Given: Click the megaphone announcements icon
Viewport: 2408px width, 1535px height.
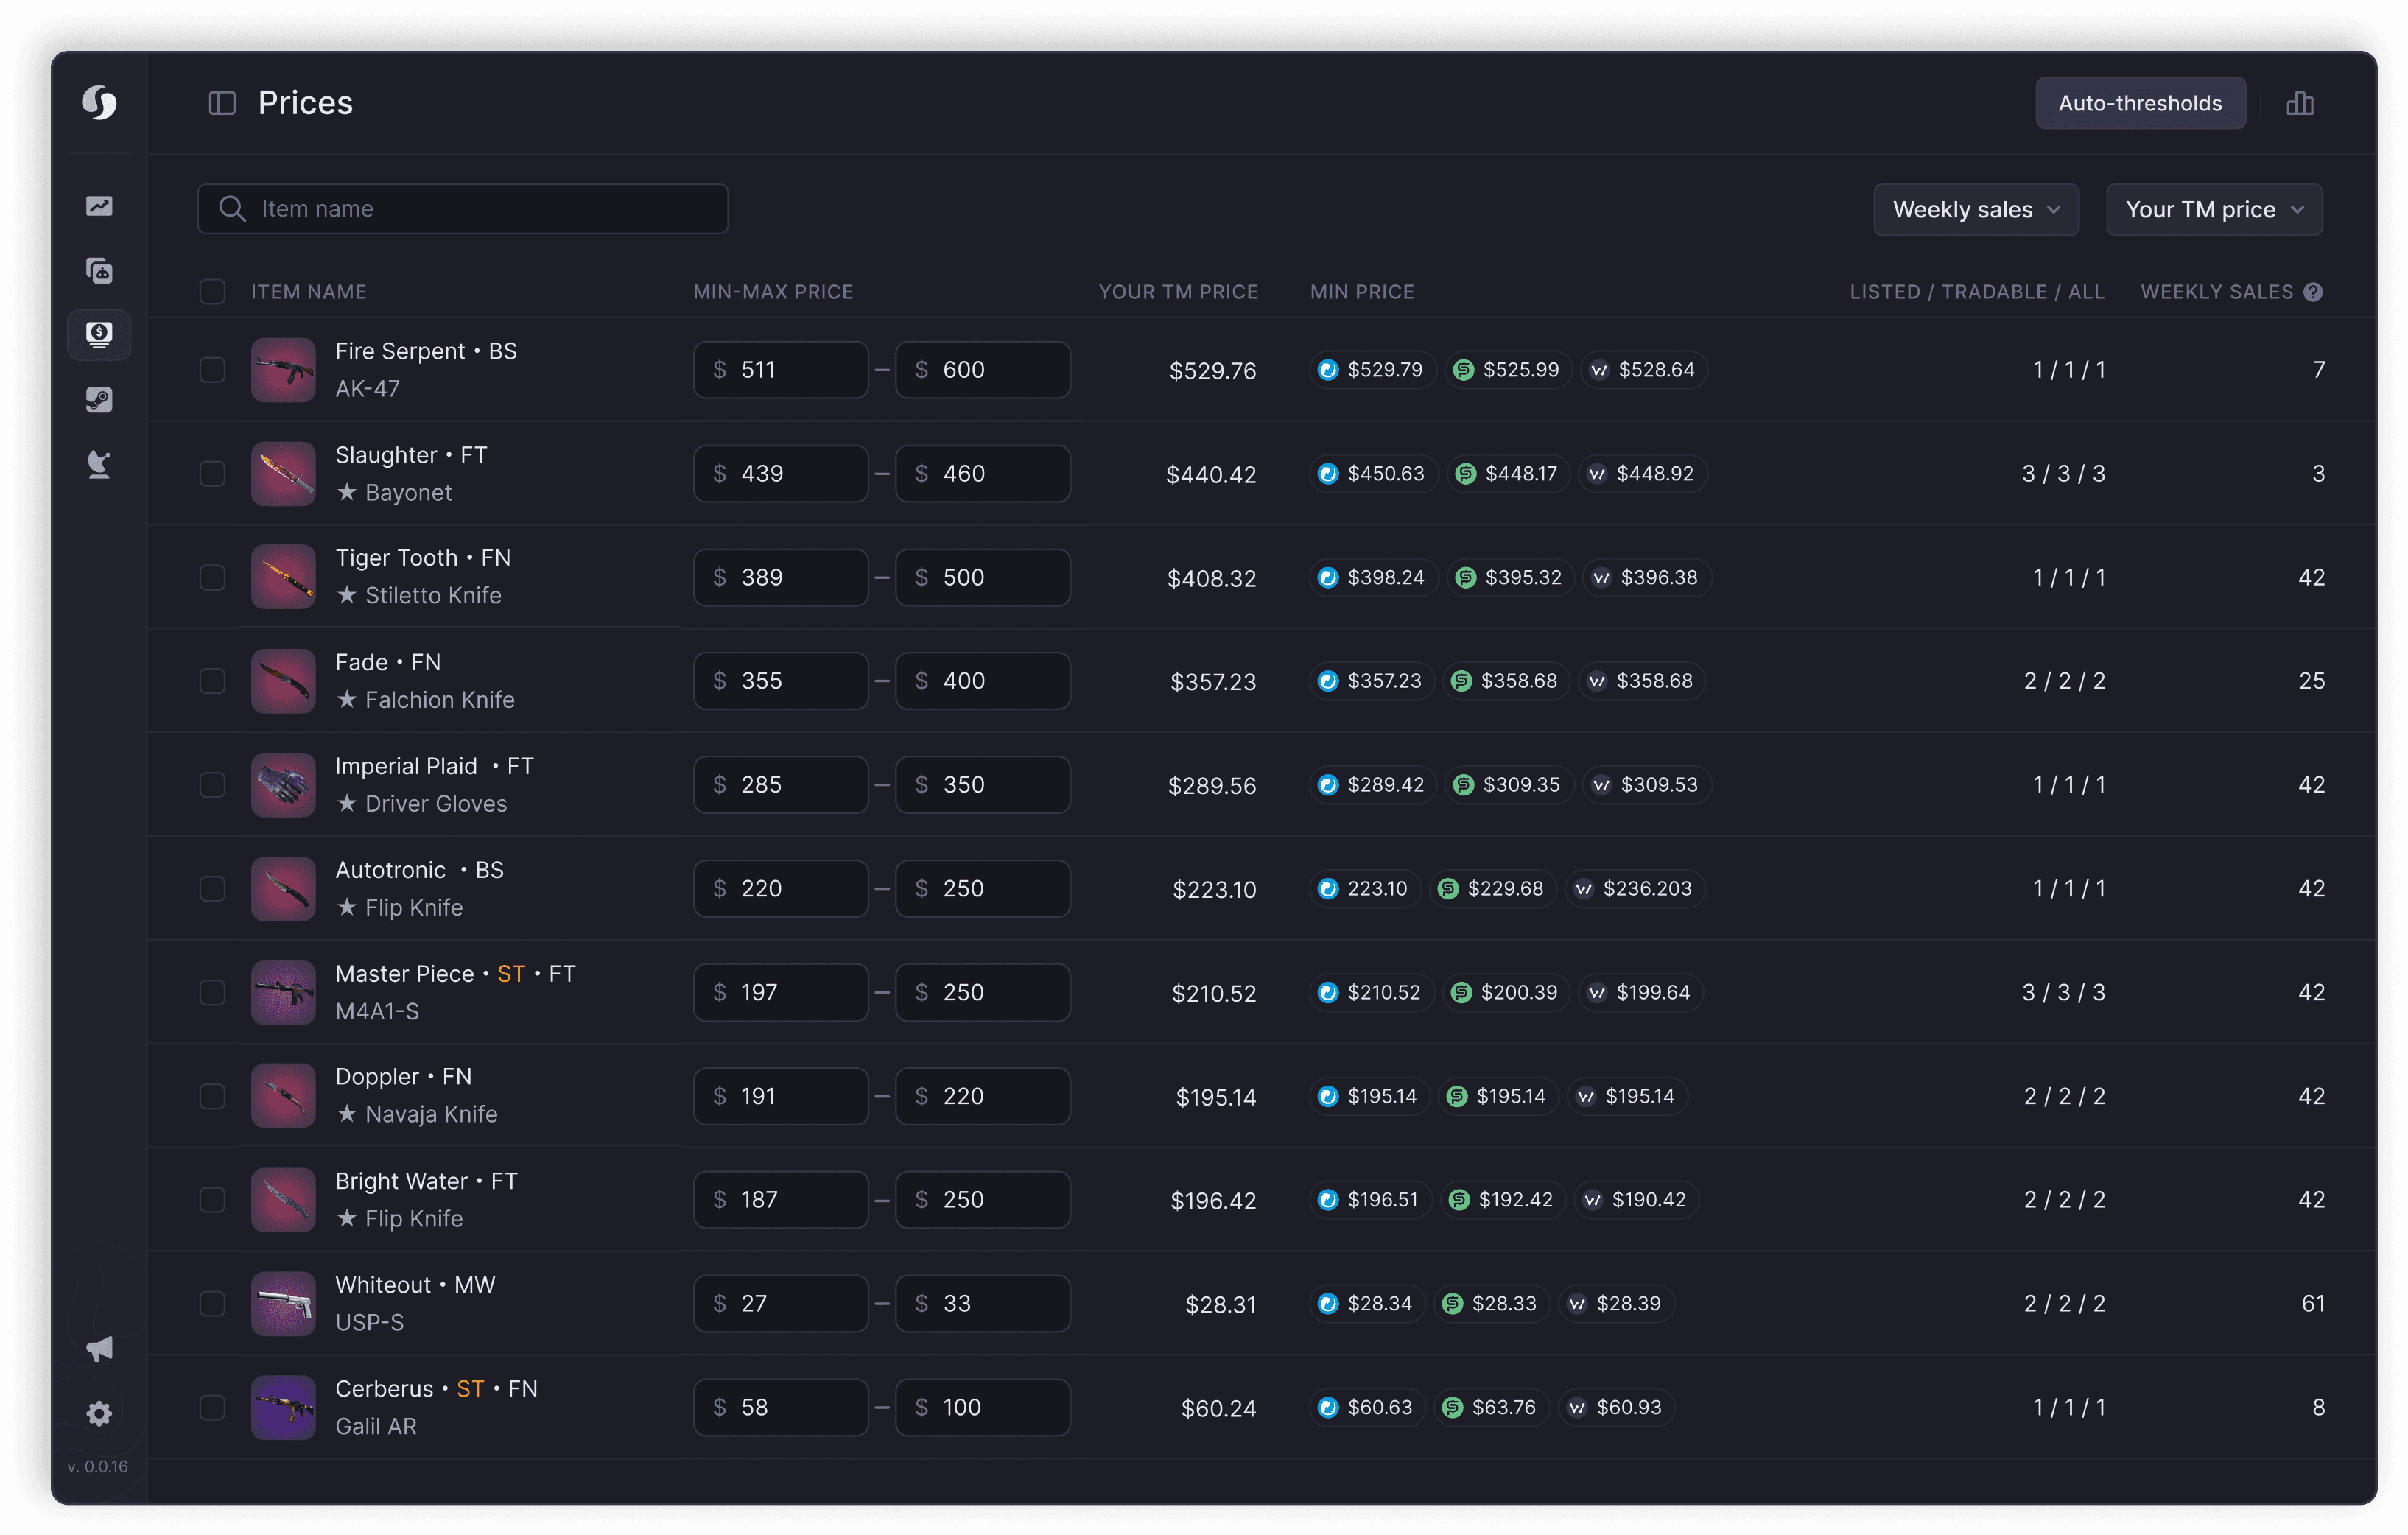Looking at the screenshot, I should tap(99, 1349).
